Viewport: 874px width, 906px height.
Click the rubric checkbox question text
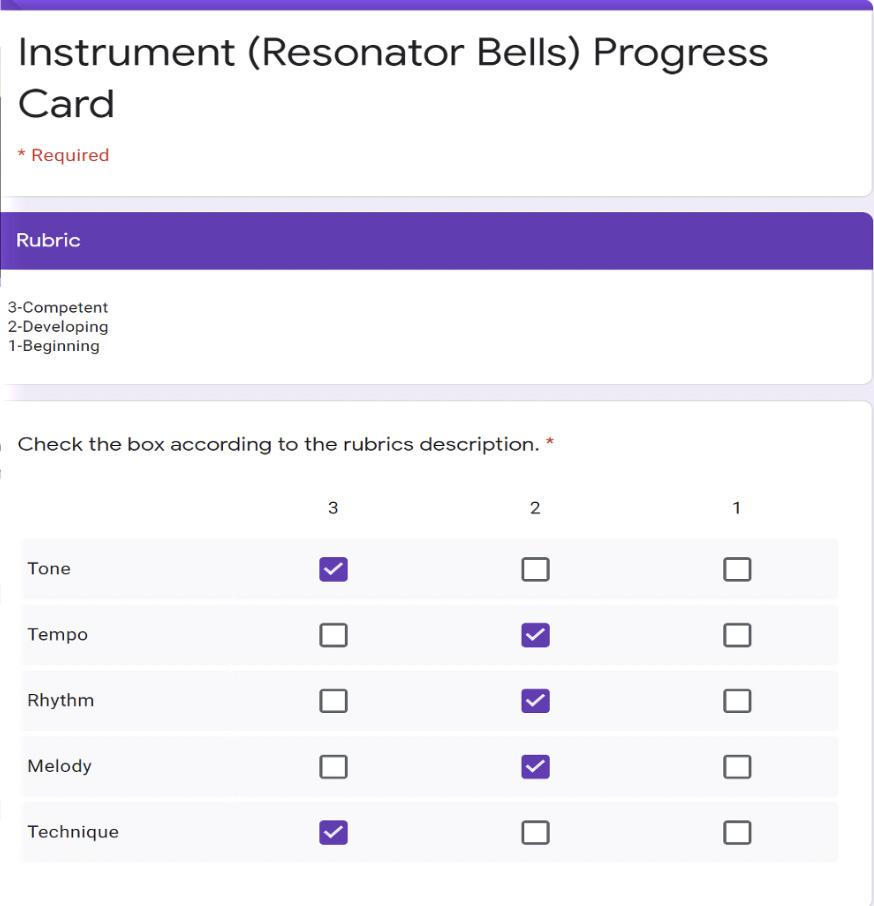click(280, 444)
